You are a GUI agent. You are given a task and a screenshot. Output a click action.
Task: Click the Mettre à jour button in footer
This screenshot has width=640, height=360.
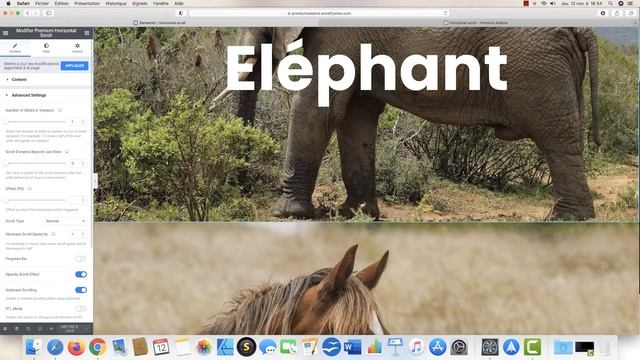(x=69, y=329)
